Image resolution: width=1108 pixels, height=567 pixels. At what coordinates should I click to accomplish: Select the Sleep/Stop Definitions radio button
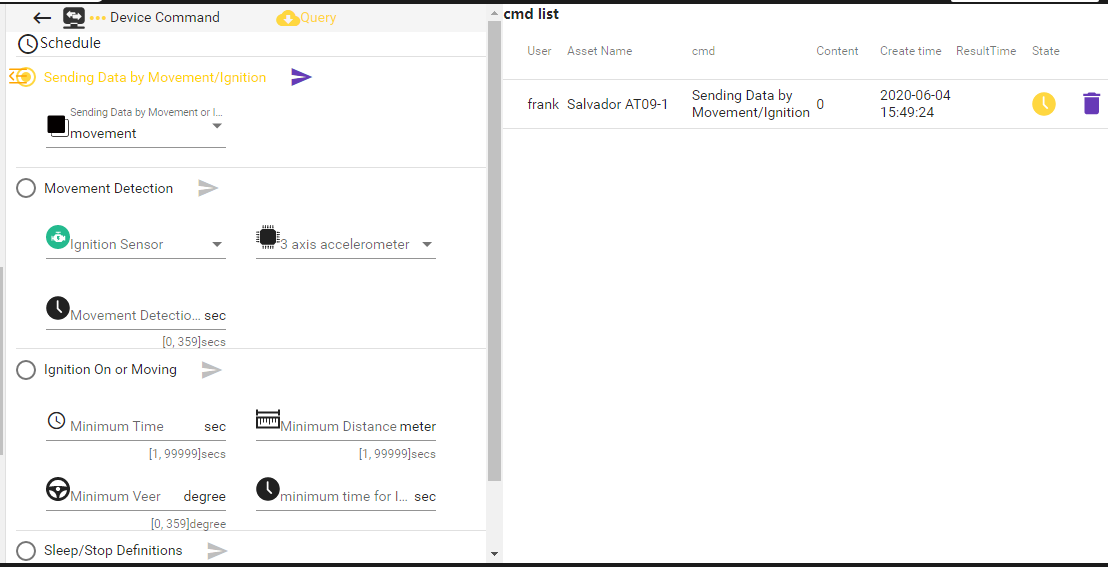tap(25, 551)
